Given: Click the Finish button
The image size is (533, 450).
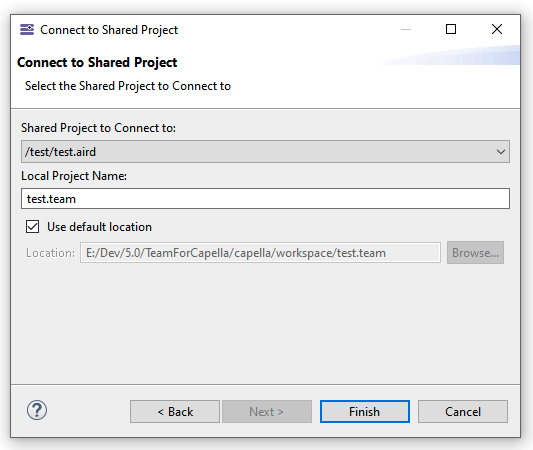Looking at the screenshot, I should click(365, 412).
